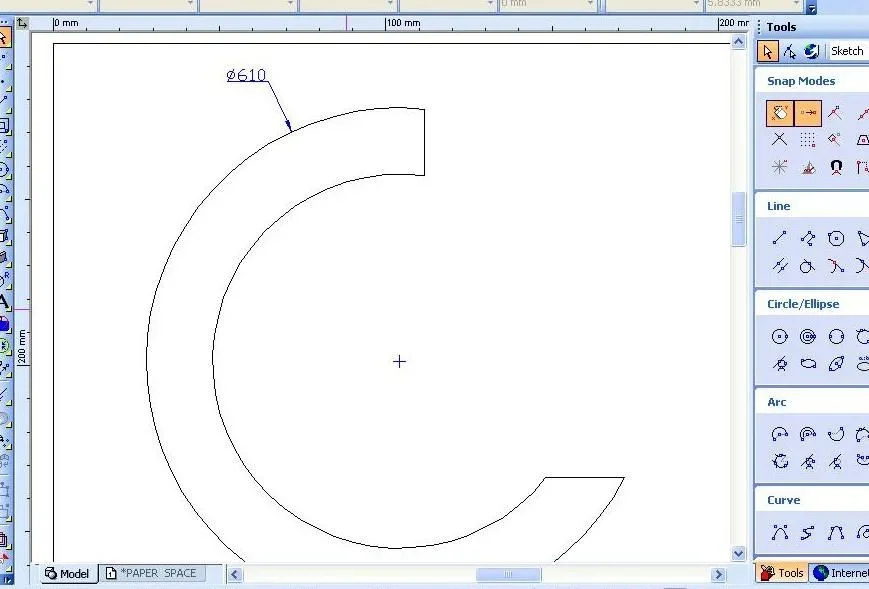Switch to the PAPER SPACE tab

pyautogui.click(x=151, y=573)
